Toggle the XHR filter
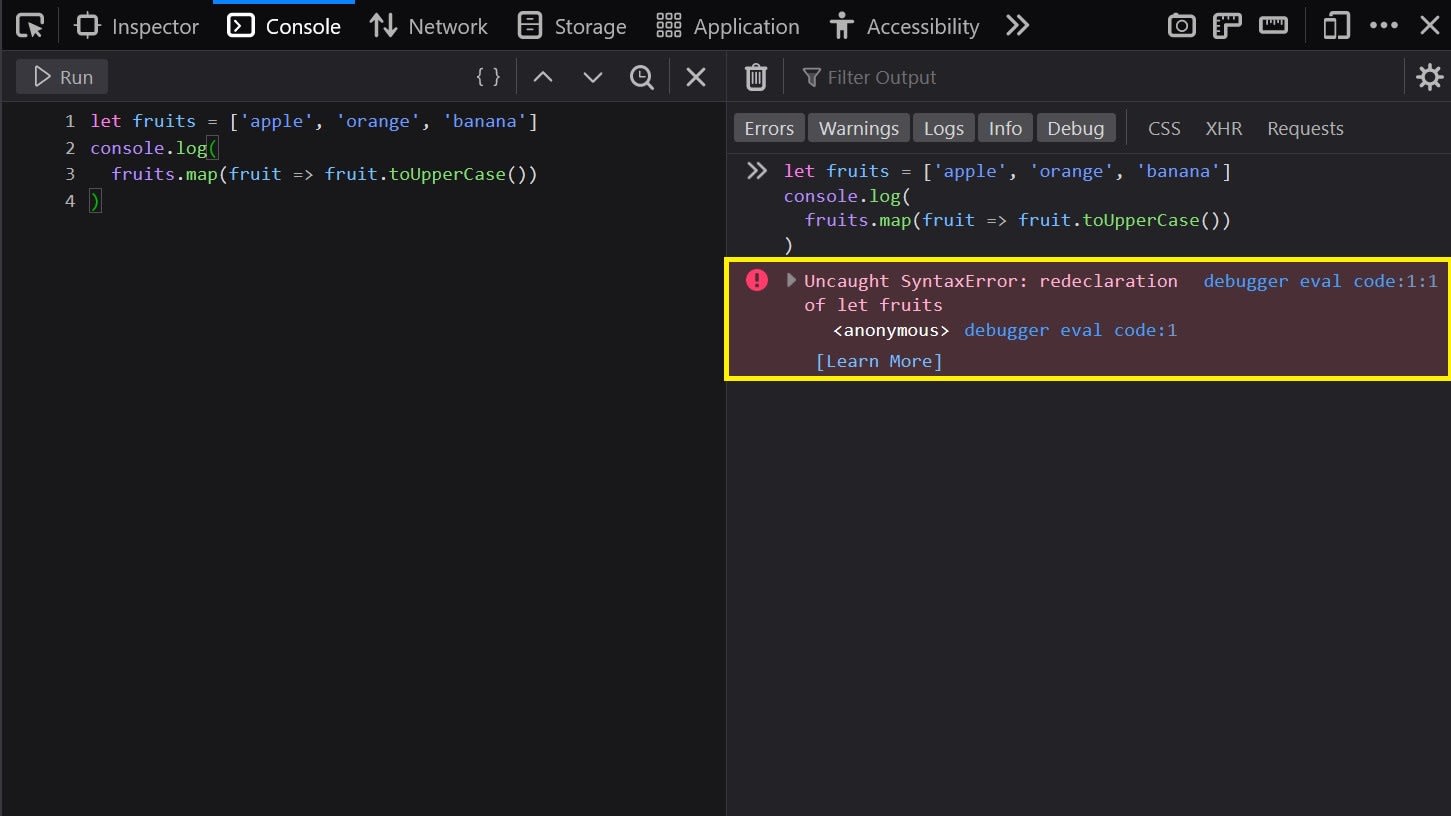Screen dimensions: 1451x816 tap(1224, 128)
